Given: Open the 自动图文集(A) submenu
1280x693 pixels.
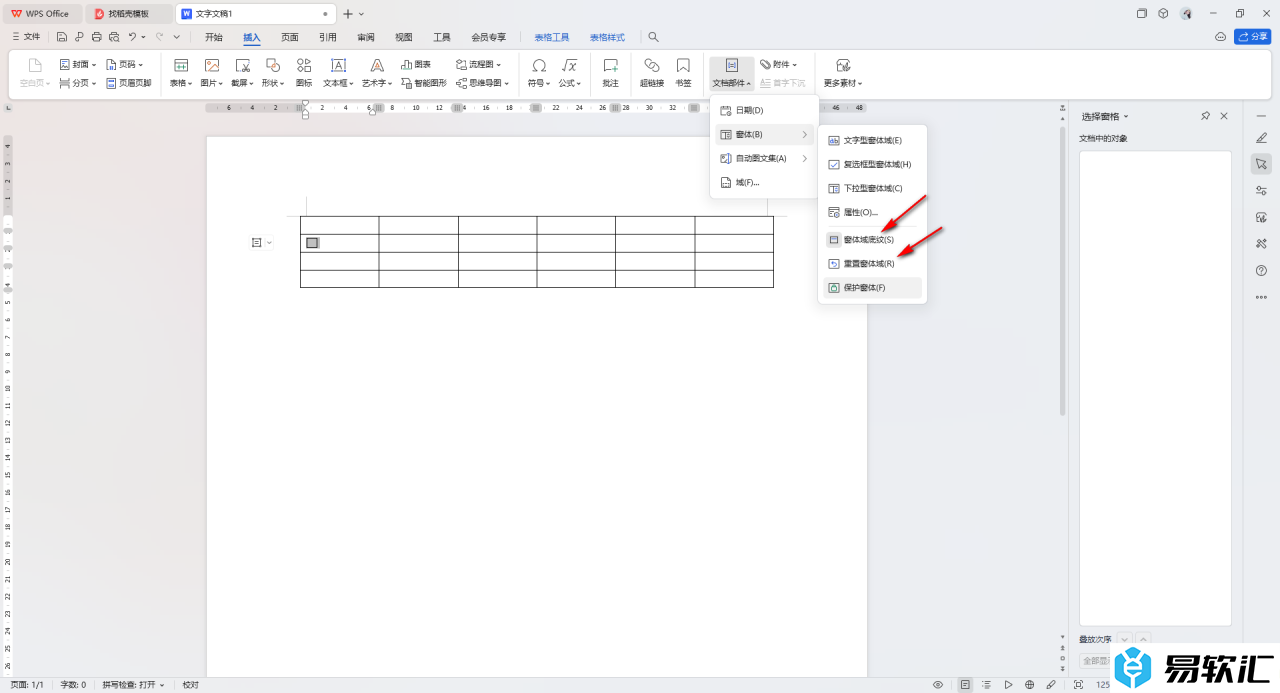Looking at the screenshot, I should pyautogui.click(x=764, y=158).
